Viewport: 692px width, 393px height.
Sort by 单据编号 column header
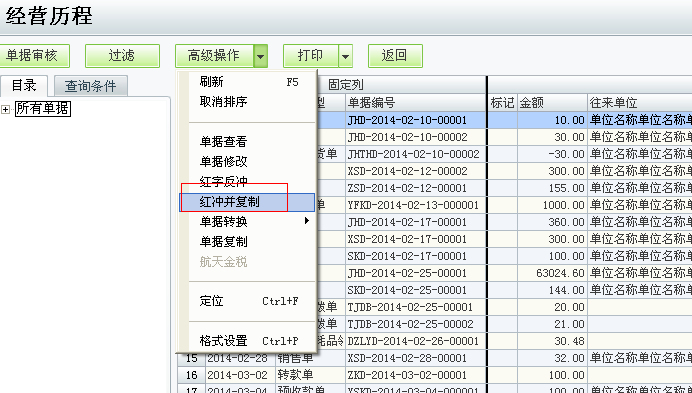click(416, 103)
